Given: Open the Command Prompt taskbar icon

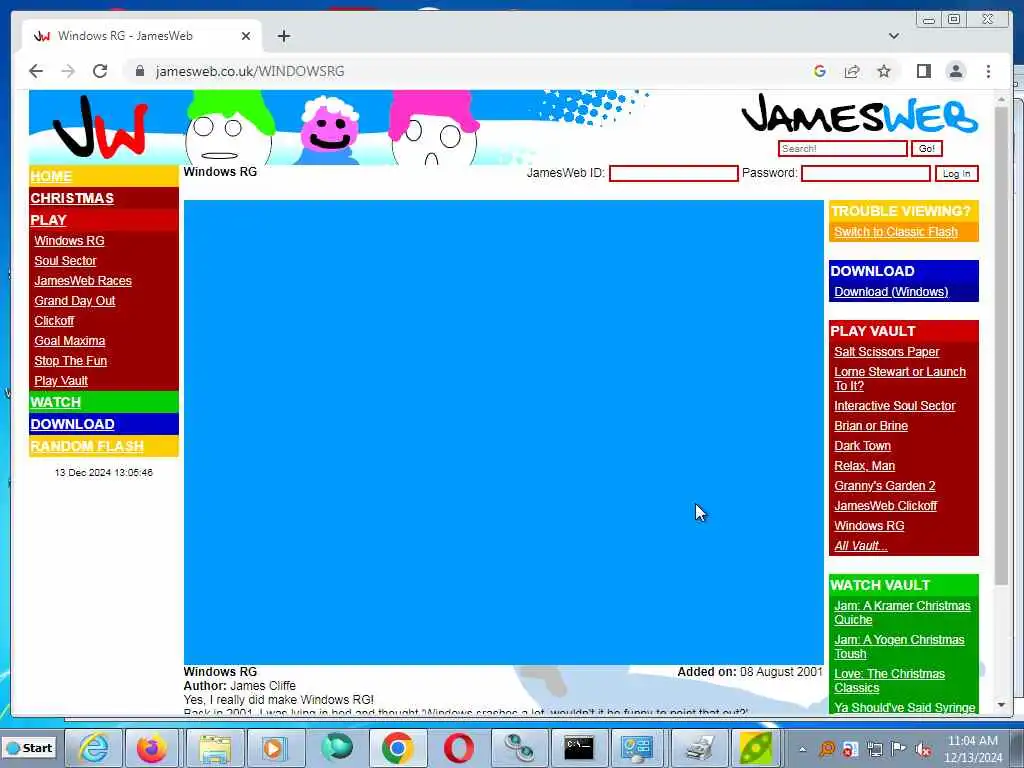Looking at the screenshot, I should (579, 748).
